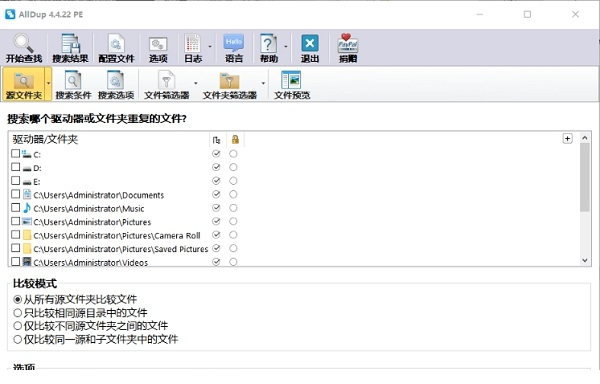This screenshot has height=384, width=600.
Task: Toggle protection lock for Camera Roll folder
Action: point(233,234)
